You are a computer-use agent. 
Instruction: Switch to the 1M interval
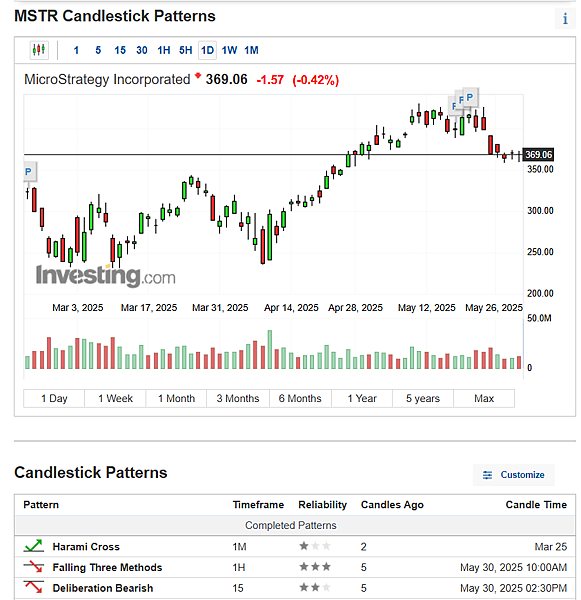coord(251,50)
